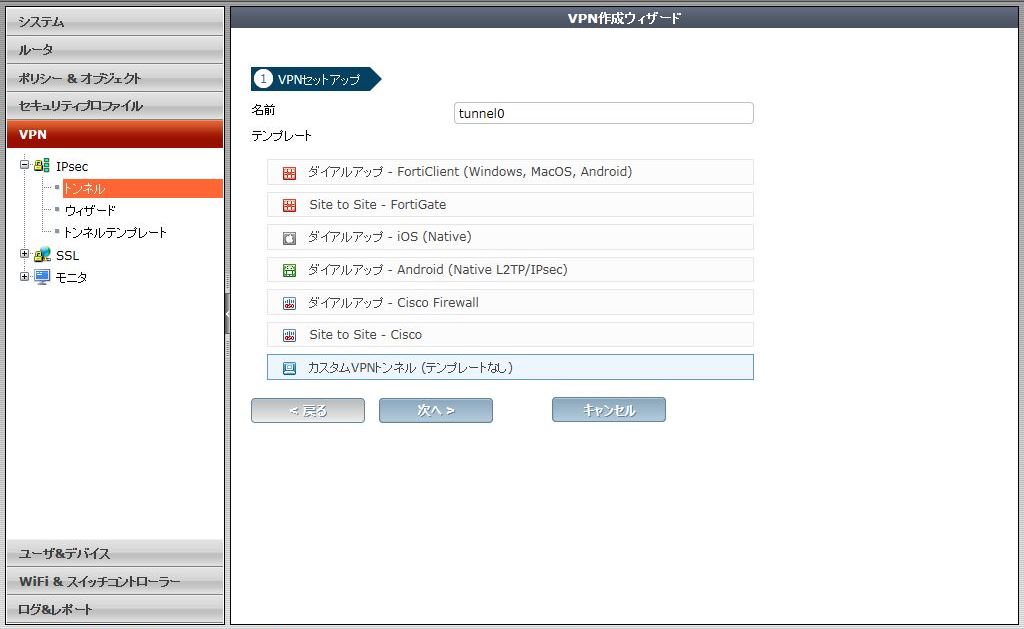The width and height of the screenshot is (1024, 629).
Task: Choose カスタムVPNトンネル (テンプレートなし) template
Action: click(x=510, y=367)
